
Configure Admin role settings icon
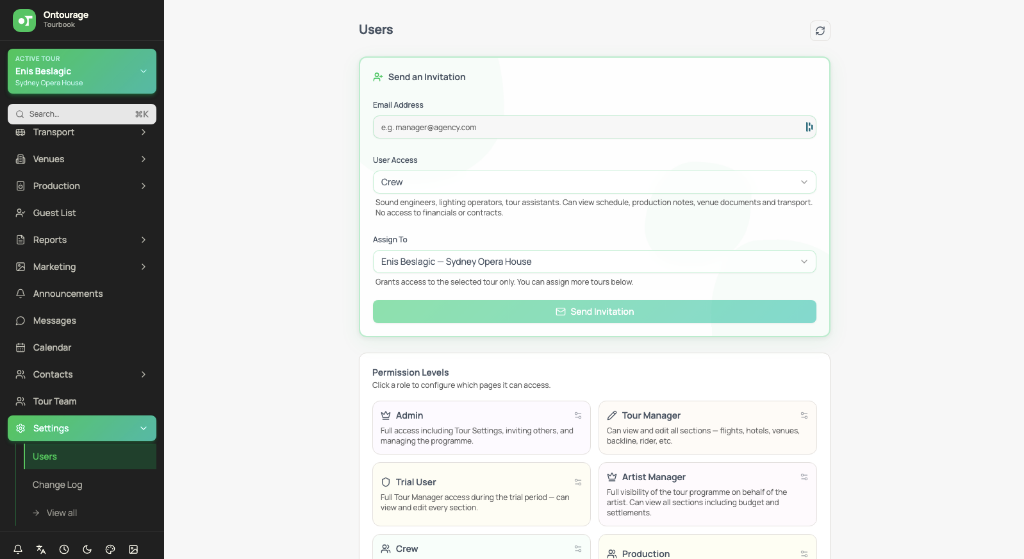(x=578, y=415)
